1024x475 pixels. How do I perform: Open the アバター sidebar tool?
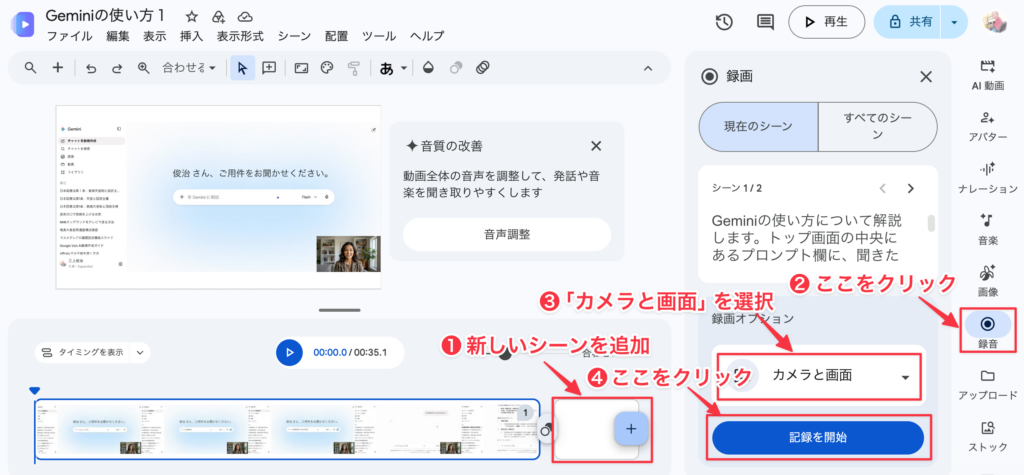(987, 126)
